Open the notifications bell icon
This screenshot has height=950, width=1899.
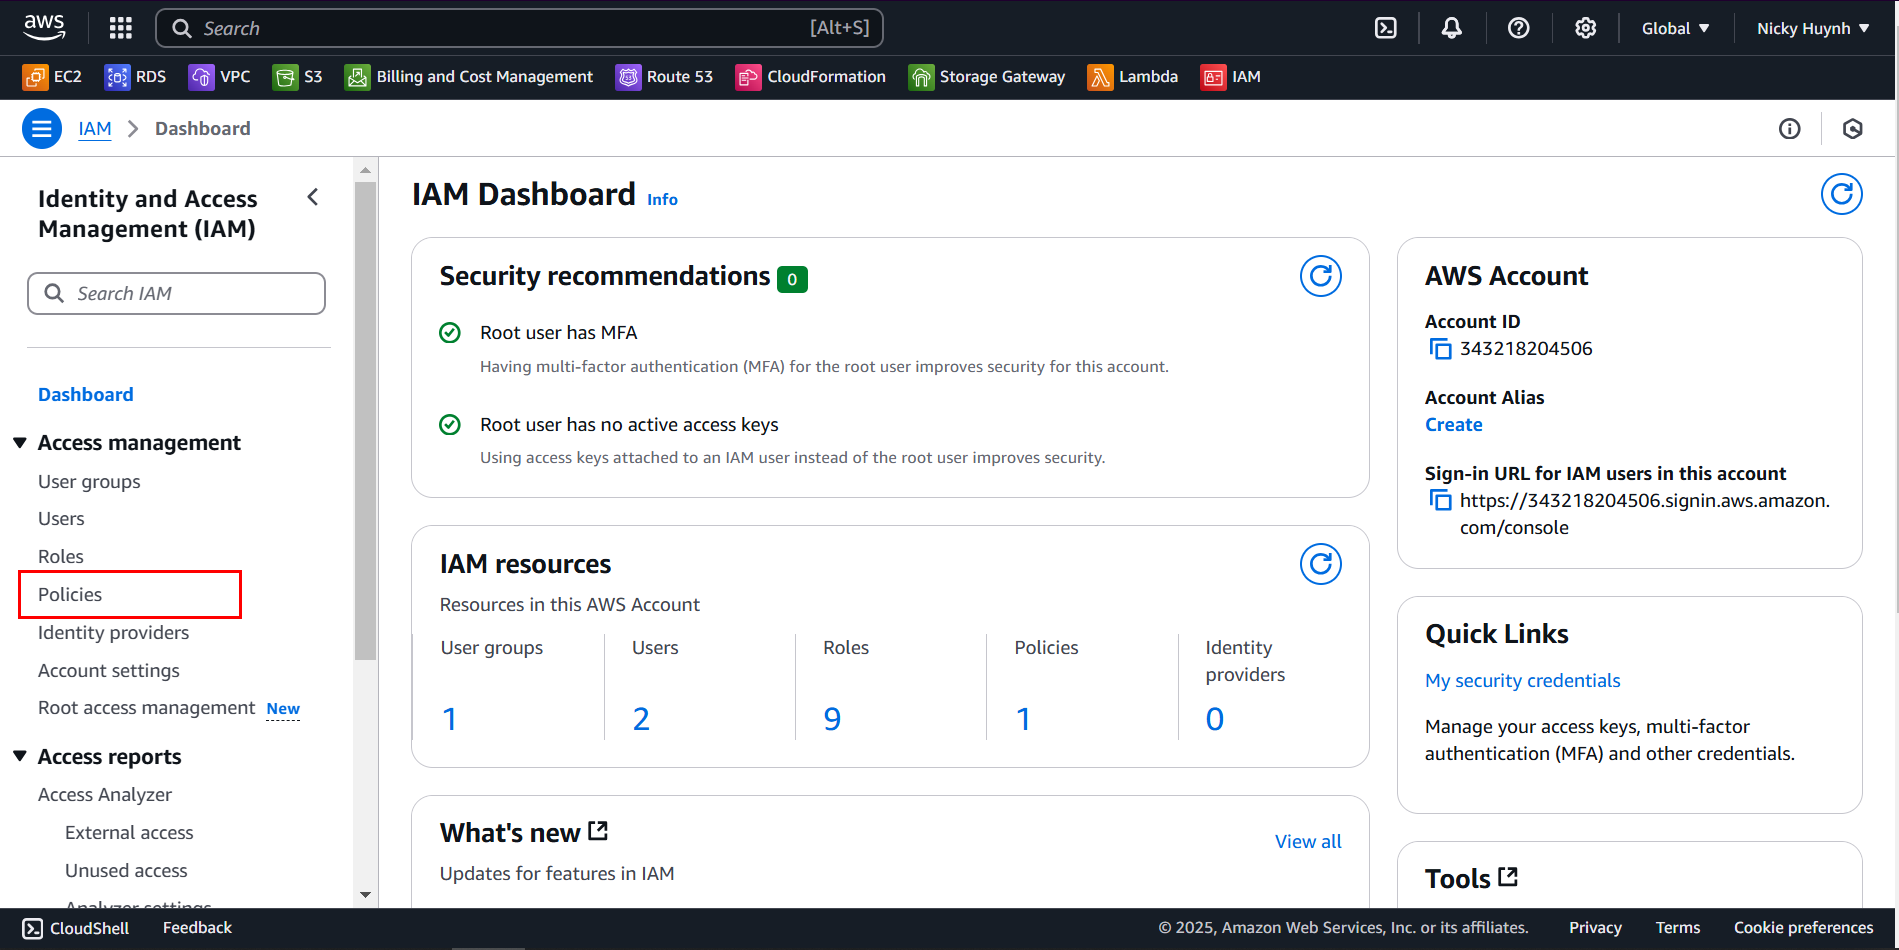(1452, 28)
